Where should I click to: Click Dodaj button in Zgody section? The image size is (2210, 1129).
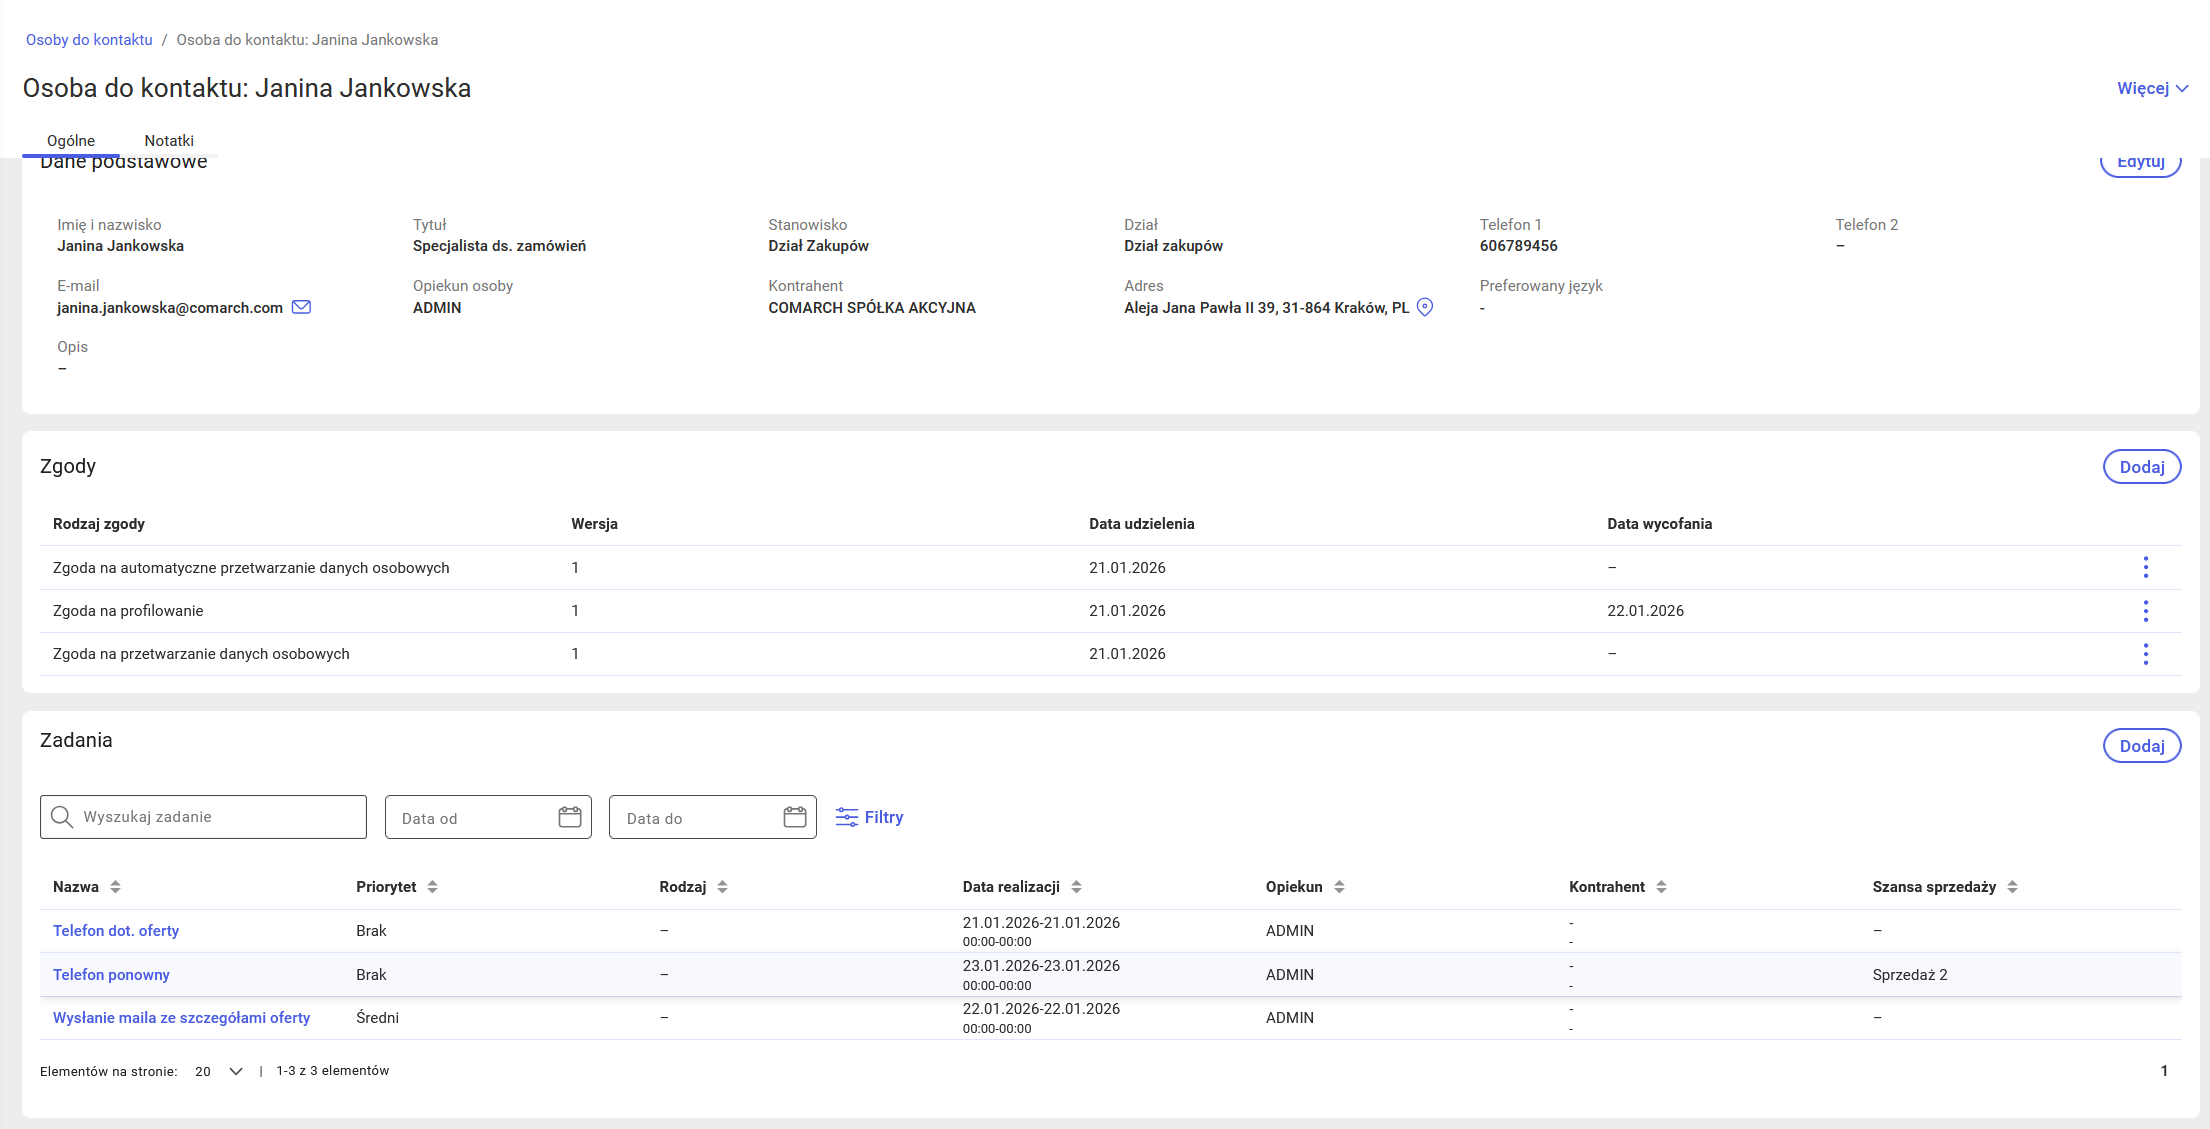pos(2141,467)
